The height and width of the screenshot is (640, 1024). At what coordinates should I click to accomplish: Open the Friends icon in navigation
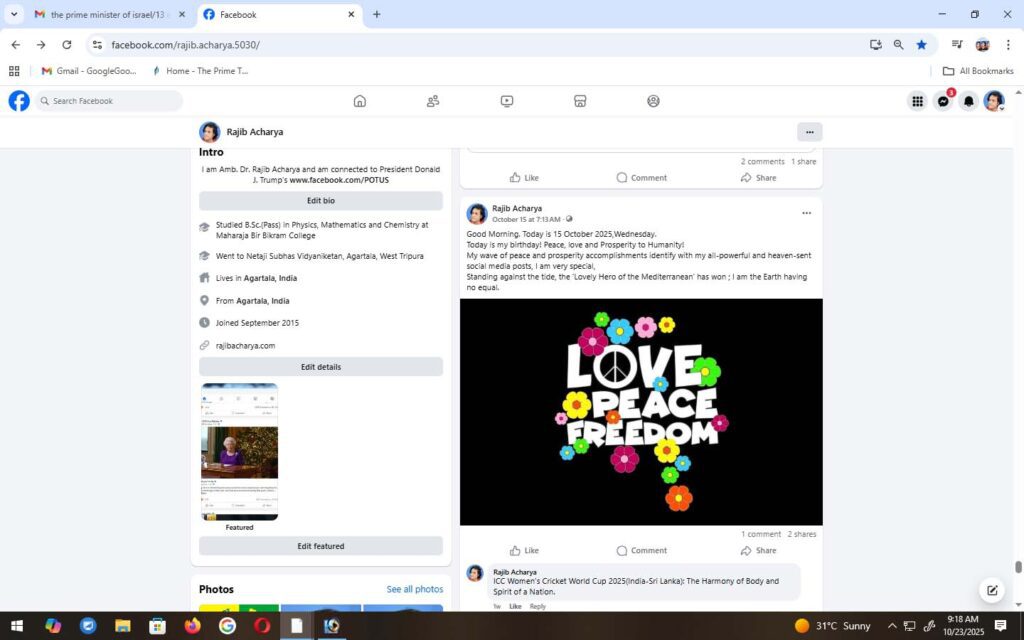tap(433, 101)
